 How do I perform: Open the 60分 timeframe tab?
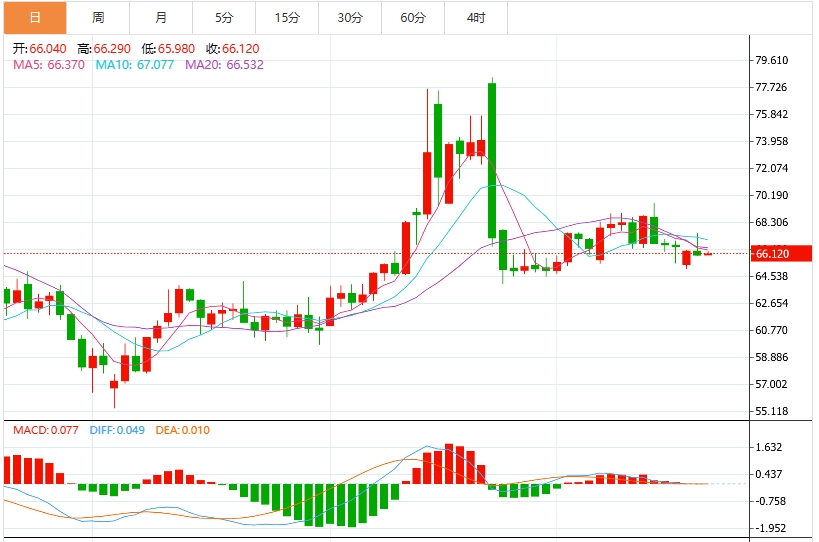click(x=413, y=18)
